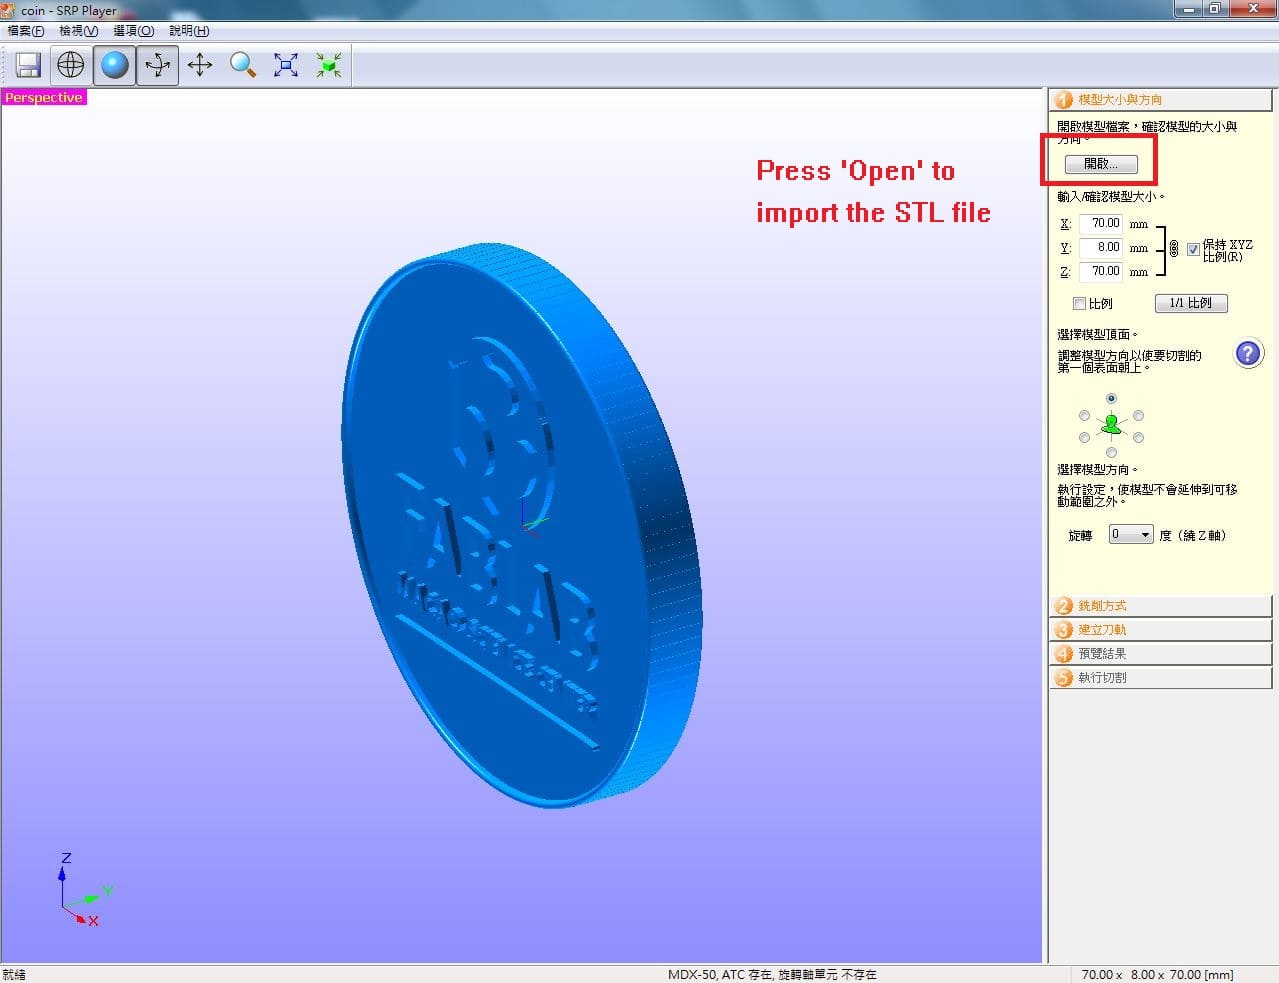Image resolution: width=1279 pixels, height=983 pixels.
Task: Open the 旋轉 degree dropdown
Action: [x=1131, y=535]
